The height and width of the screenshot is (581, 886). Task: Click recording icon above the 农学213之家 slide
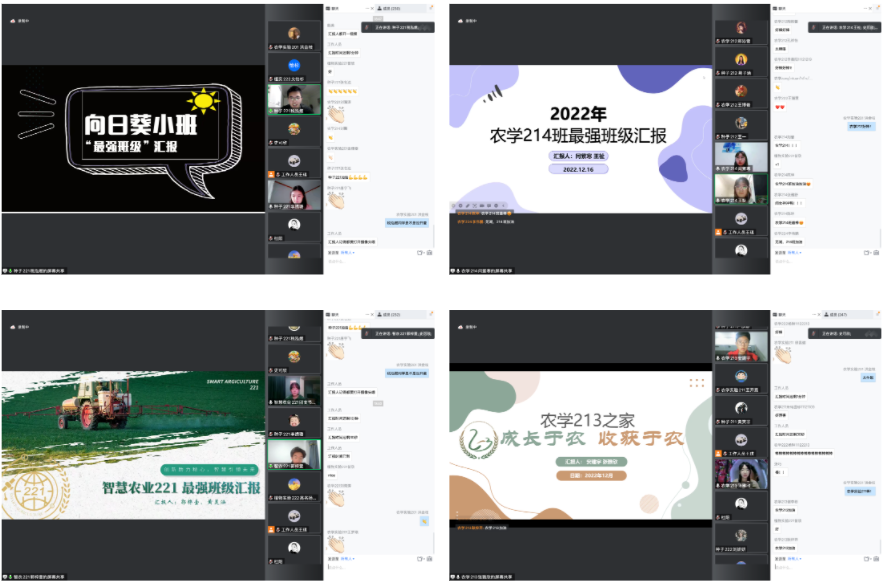(457, 325)
